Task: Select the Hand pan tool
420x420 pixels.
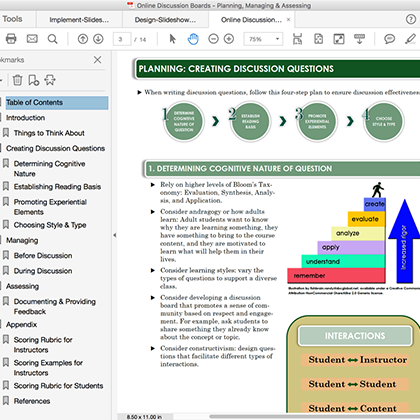Action: (193, 39)
